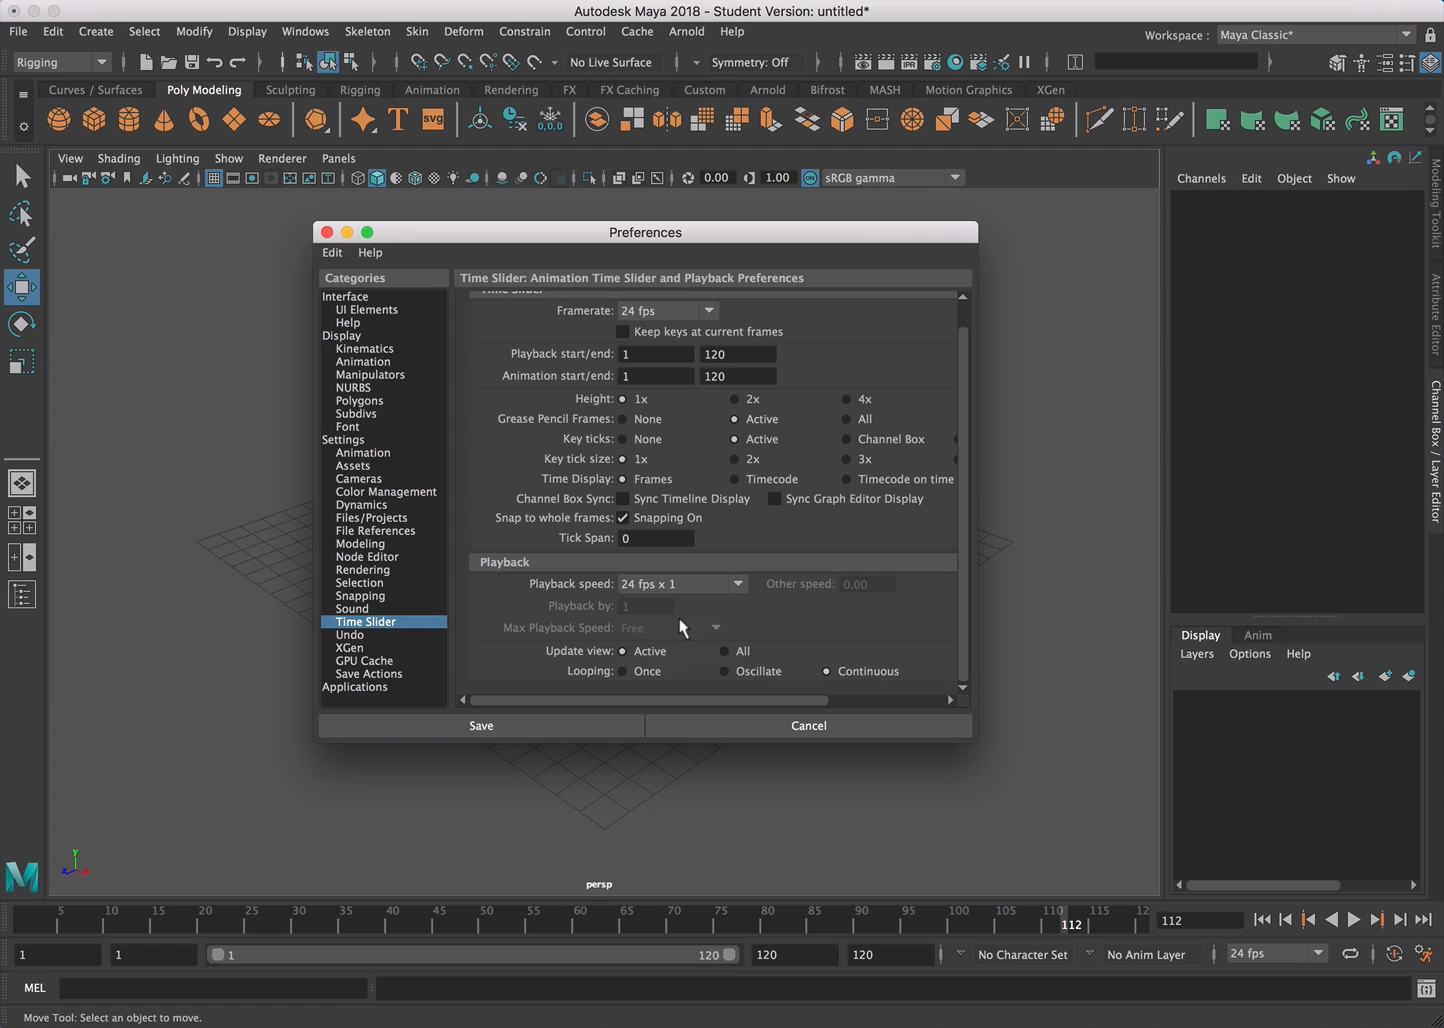
Task: Click the polygon type T shelf icon
Action: tap(398, 120)
